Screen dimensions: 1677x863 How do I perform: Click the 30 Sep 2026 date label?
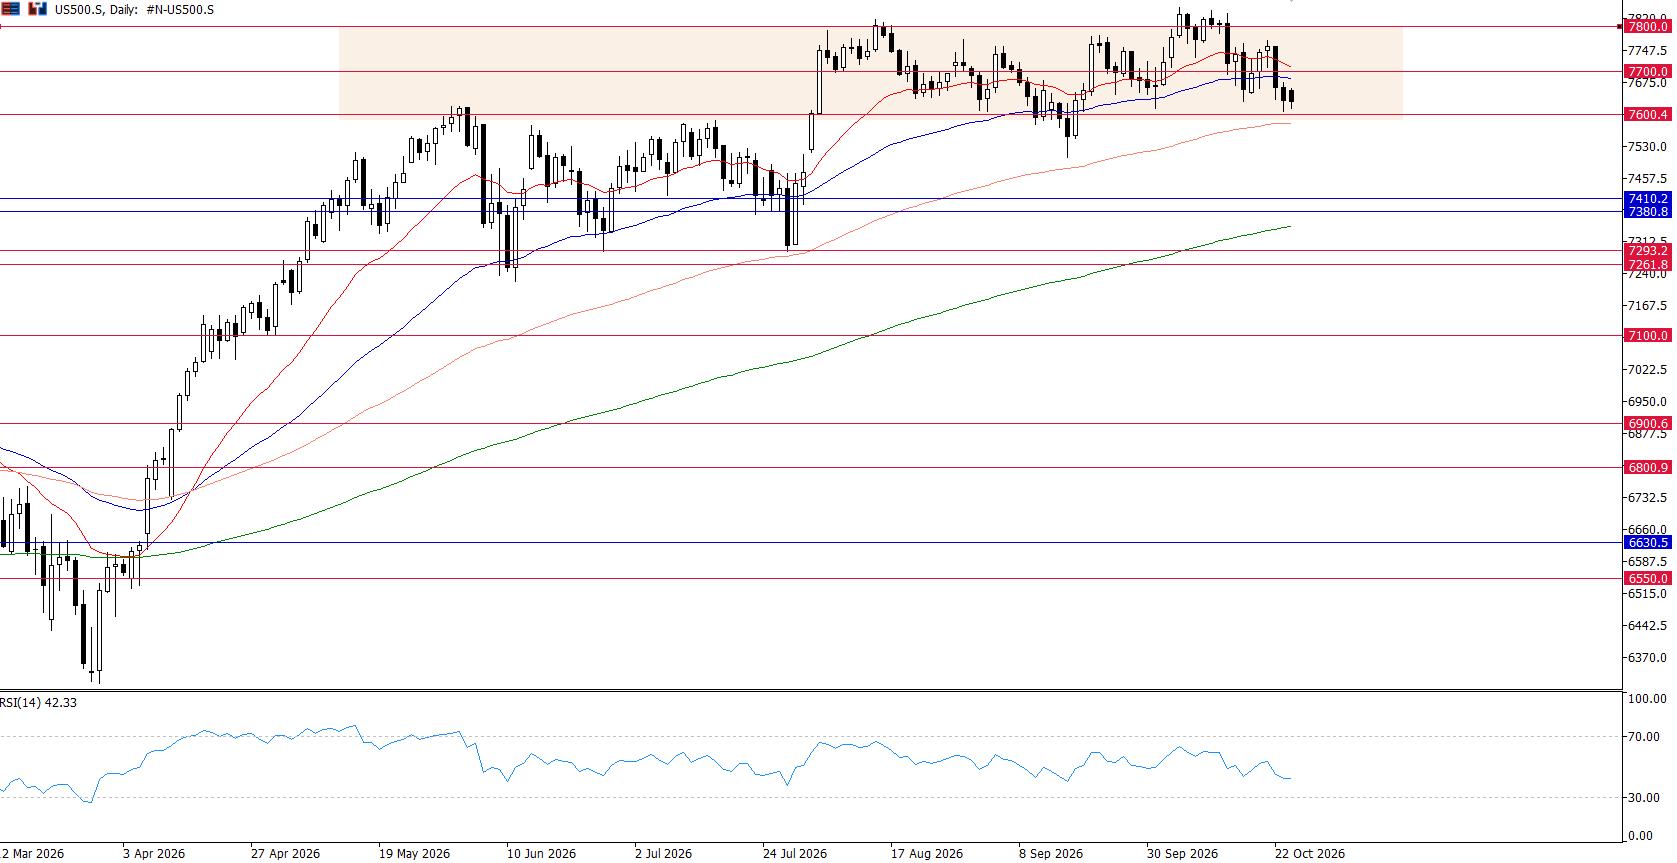(x=1182, y=854)
